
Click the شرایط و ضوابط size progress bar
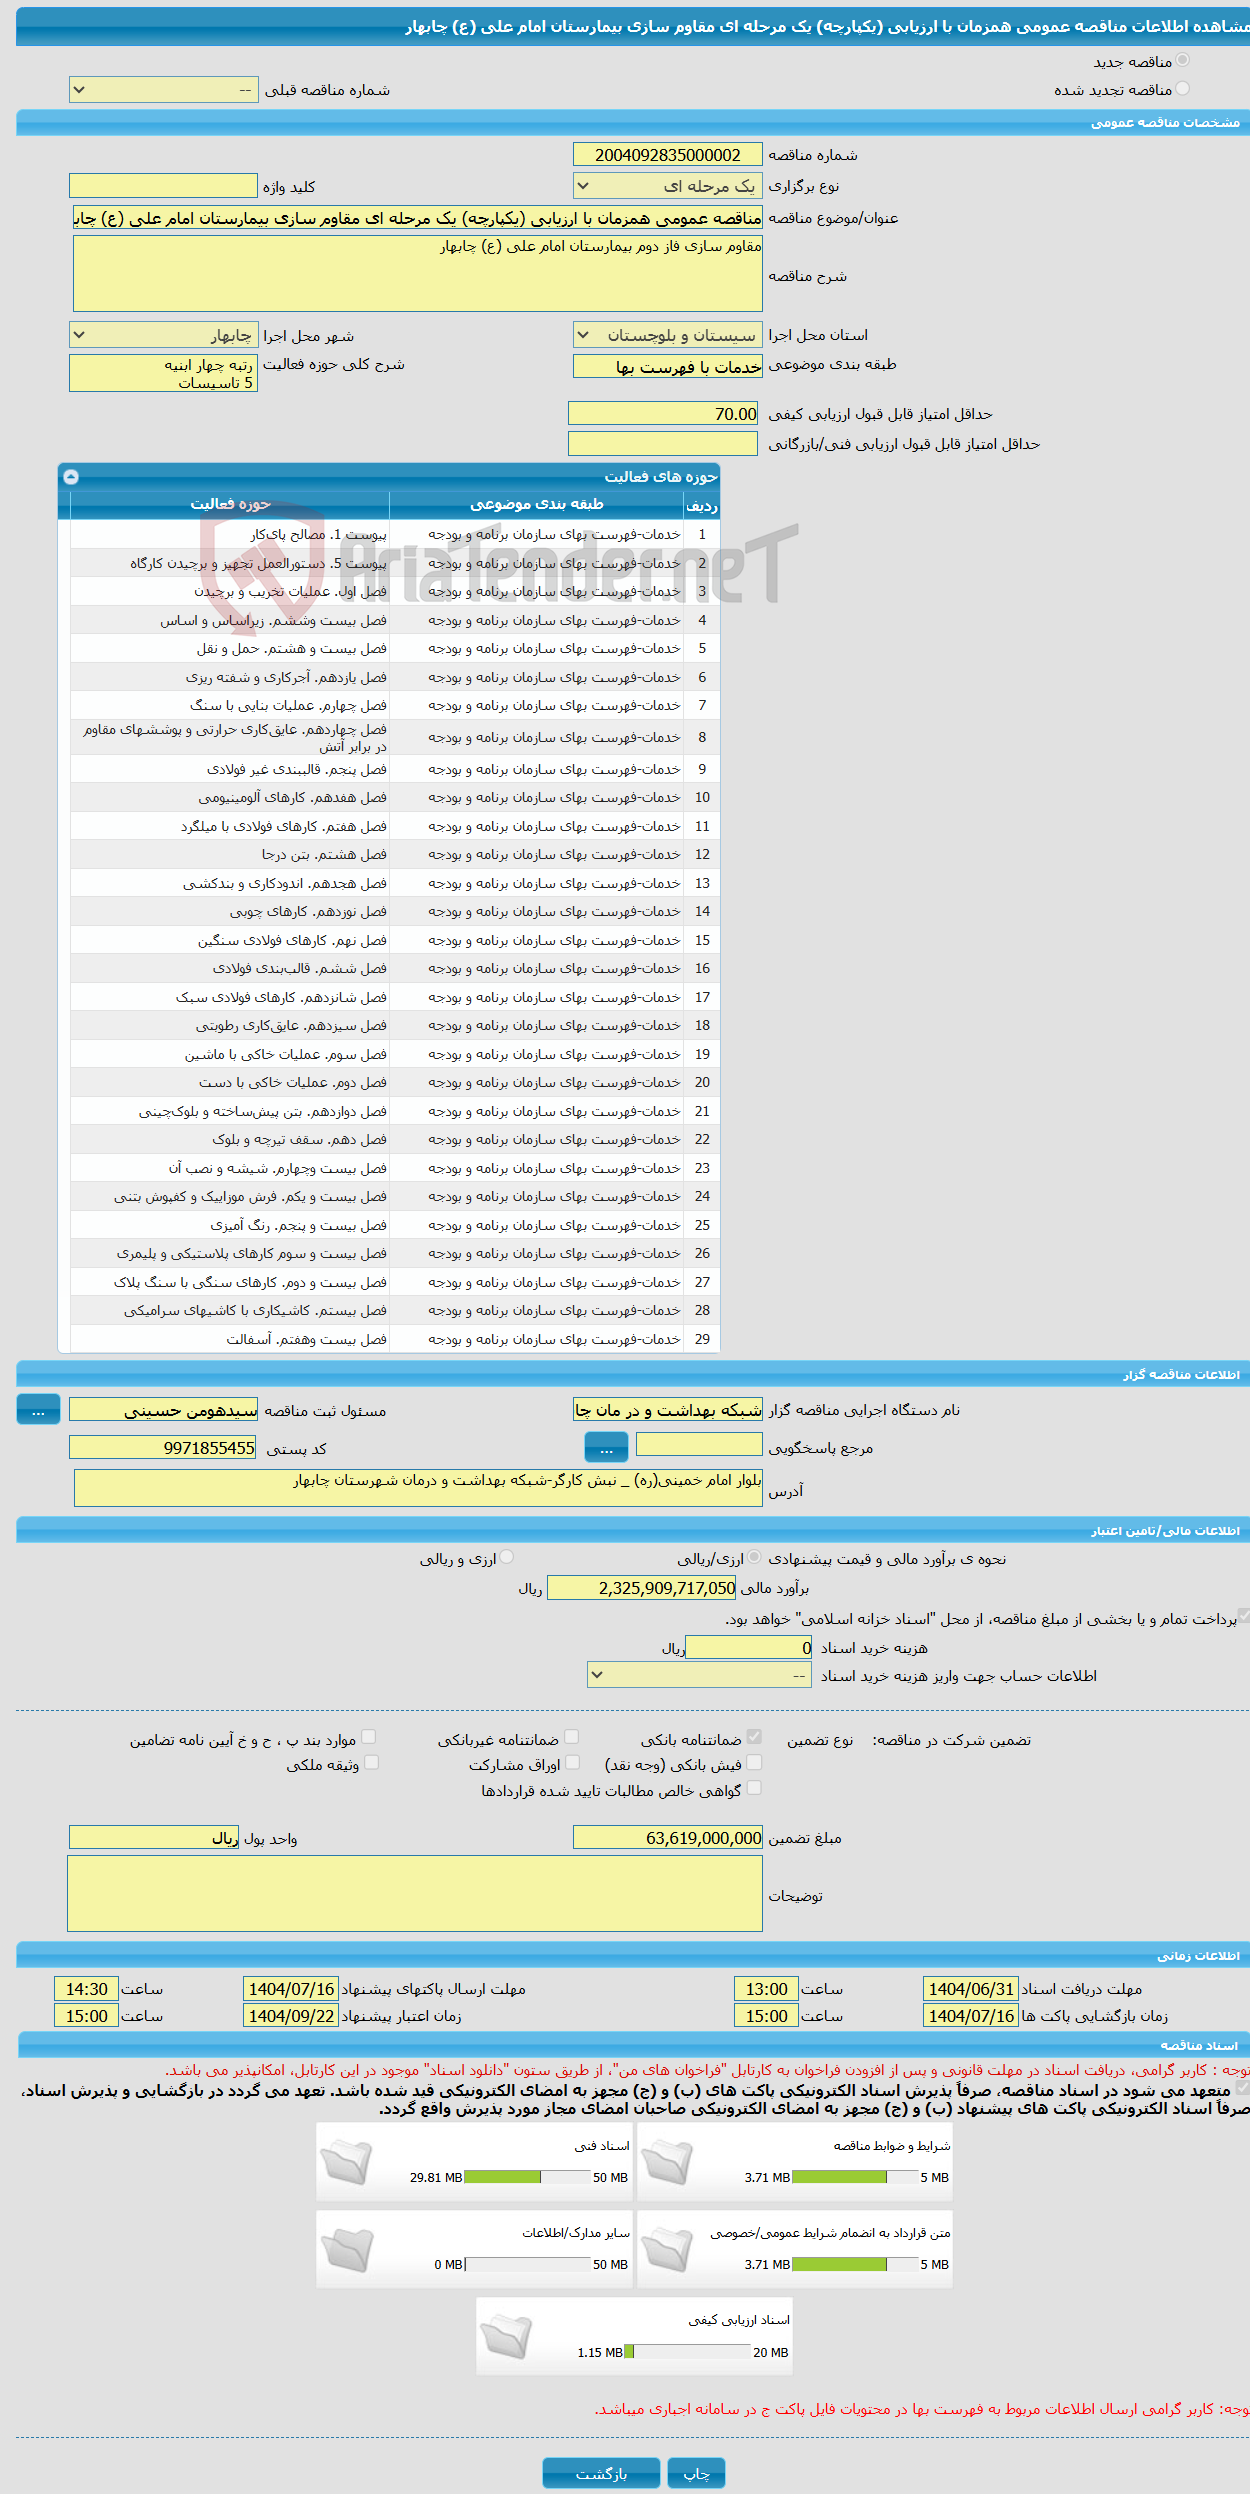tap(854, 2177)
